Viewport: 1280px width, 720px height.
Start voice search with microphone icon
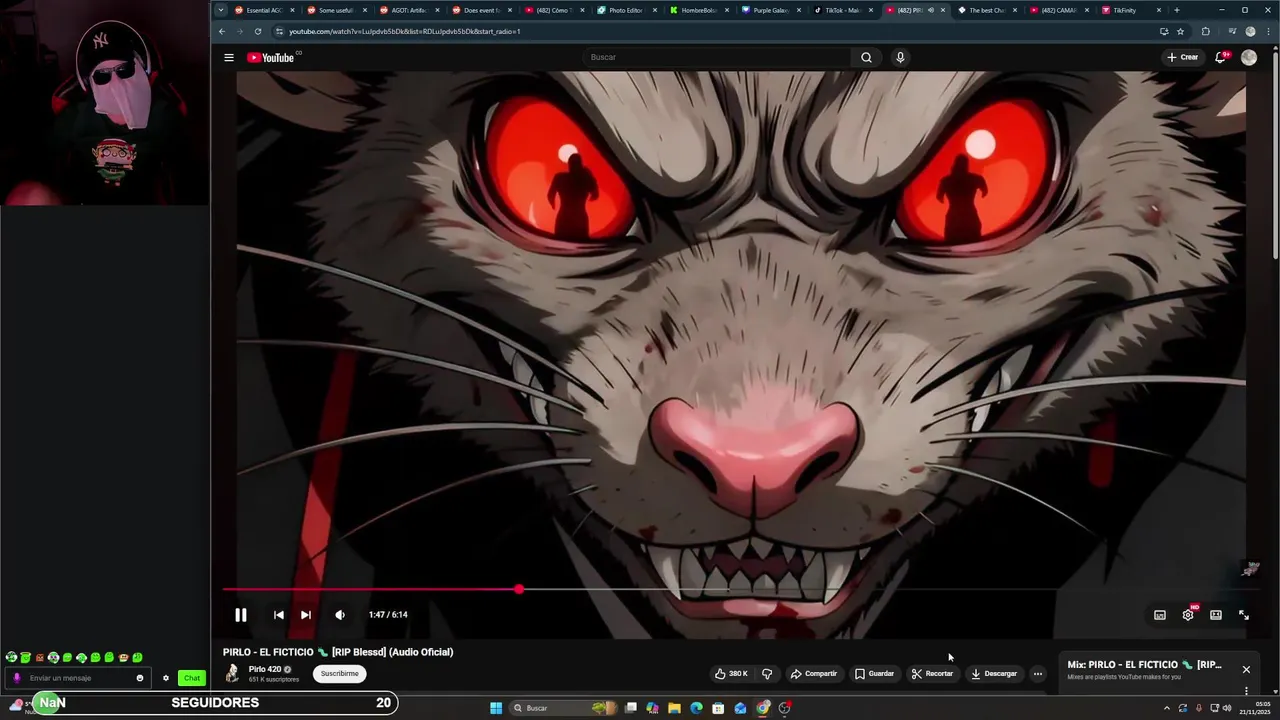click(900, 57)
